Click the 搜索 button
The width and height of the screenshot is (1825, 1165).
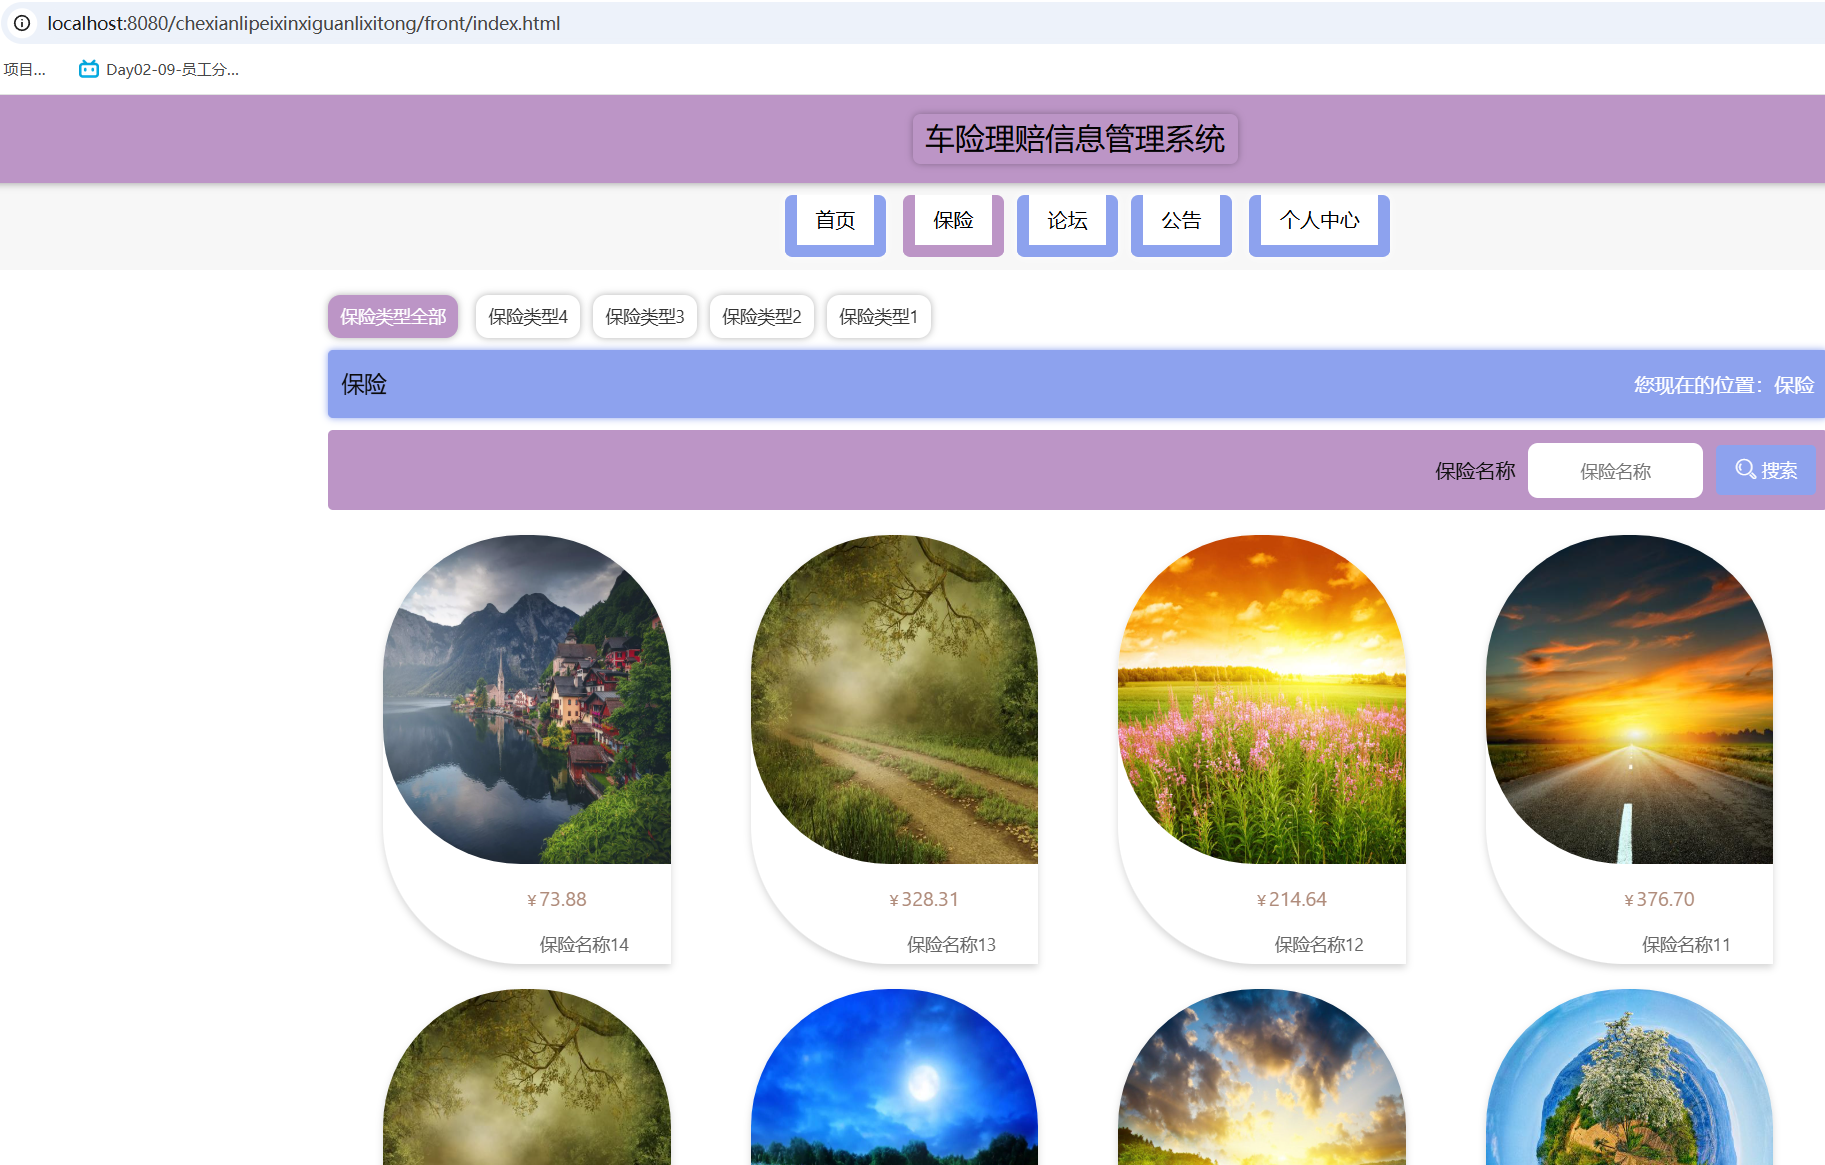pyautogui.click(x=1766, y=470)
